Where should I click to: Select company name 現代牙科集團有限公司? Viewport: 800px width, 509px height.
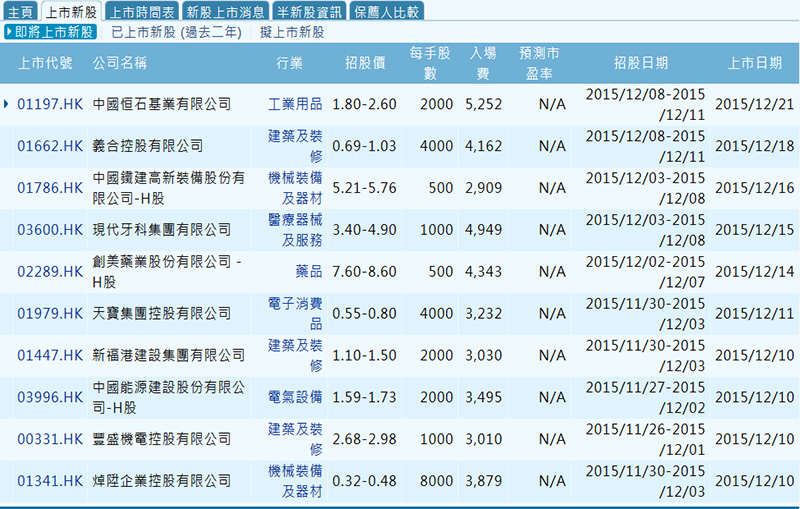pos(162,230)
